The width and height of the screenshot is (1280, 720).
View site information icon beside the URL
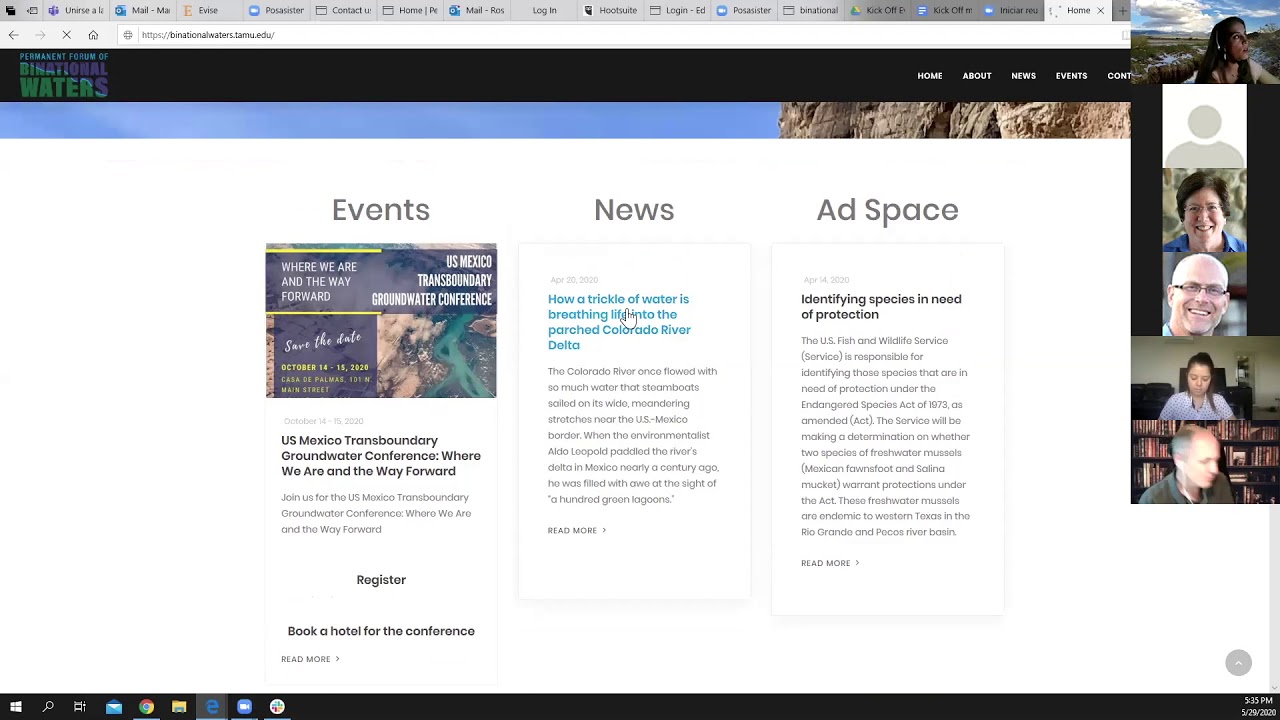pyautogui.click(x=128, y=35)
